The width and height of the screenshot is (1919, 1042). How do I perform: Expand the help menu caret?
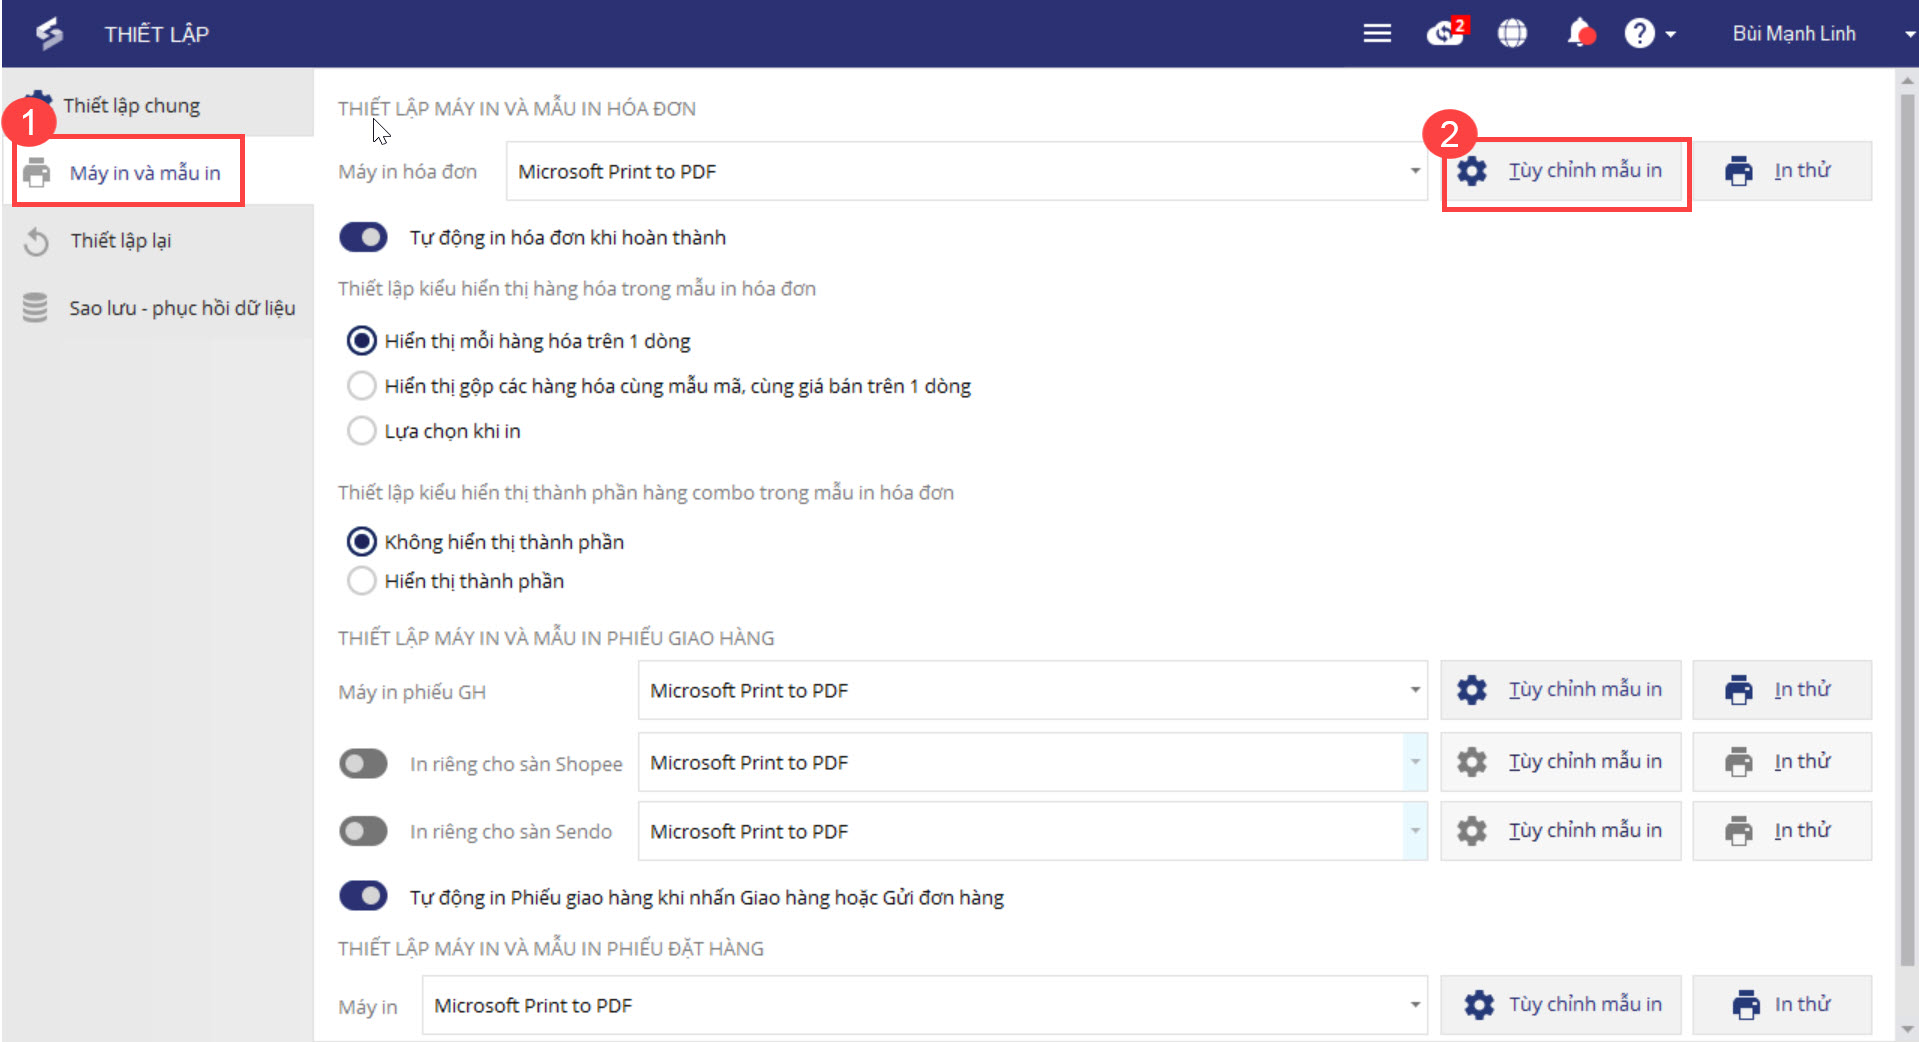pos(1671,34)
